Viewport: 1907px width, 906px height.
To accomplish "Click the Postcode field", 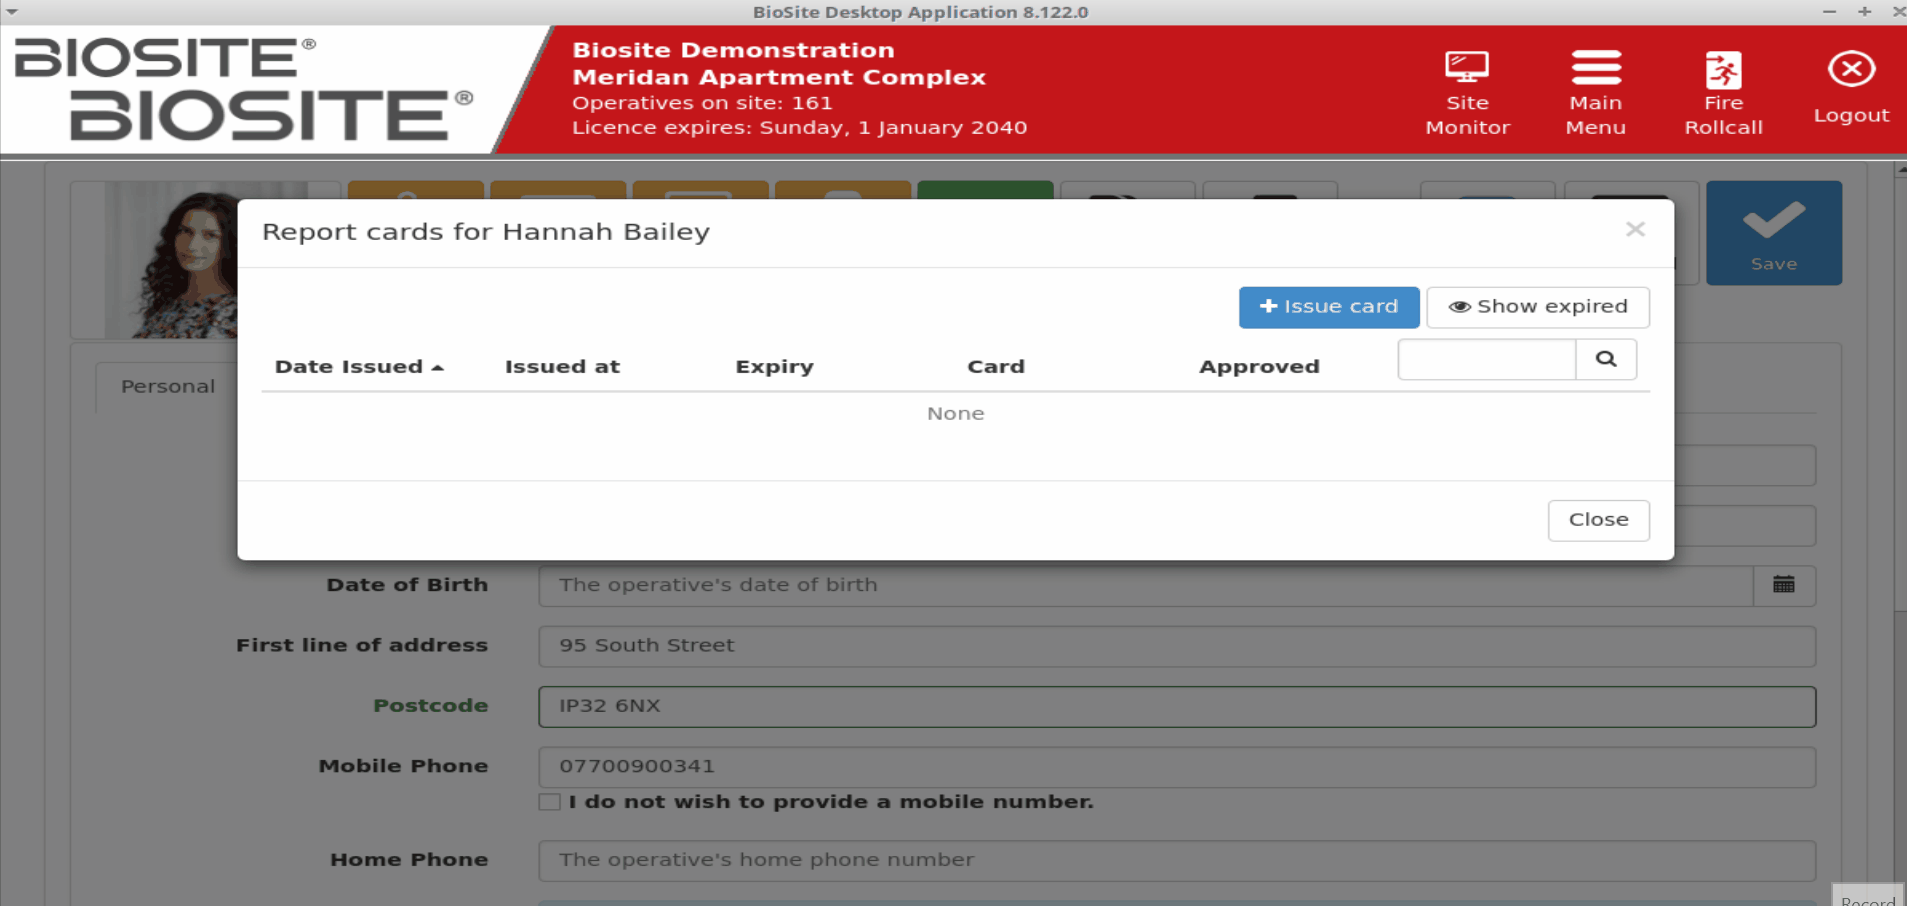I will (1177, 706).
